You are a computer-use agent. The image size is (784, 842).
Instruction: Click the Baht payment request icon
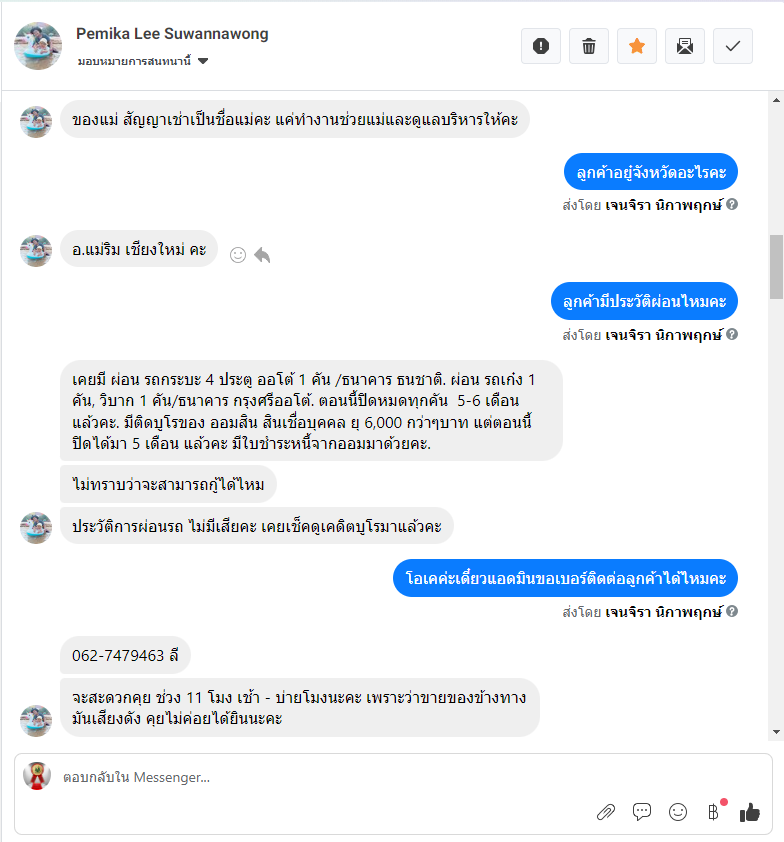click(714, 812)
